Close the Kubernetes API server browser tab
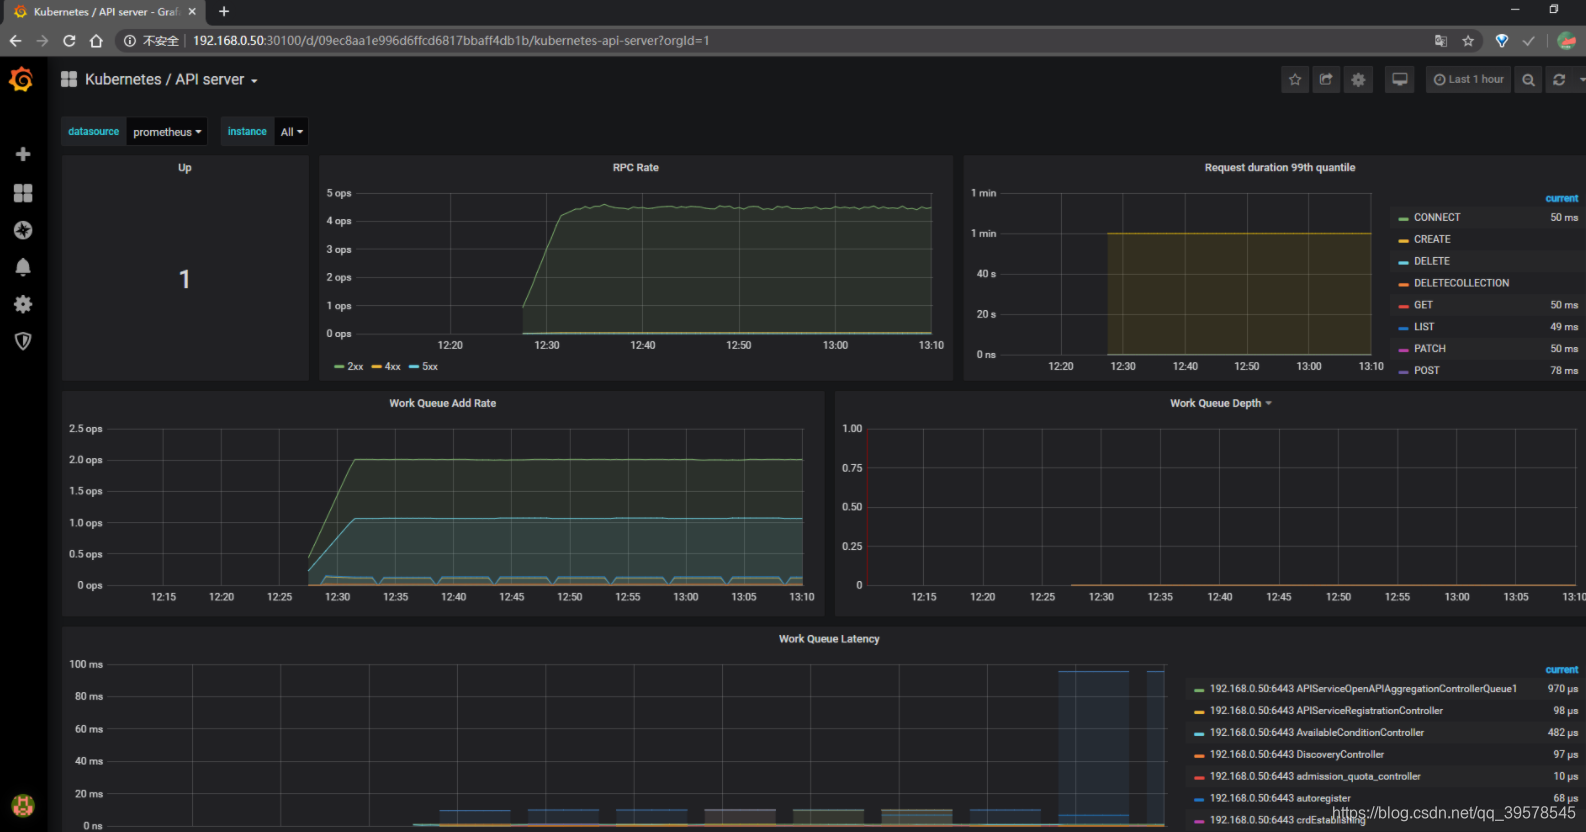 click(192, 12)
